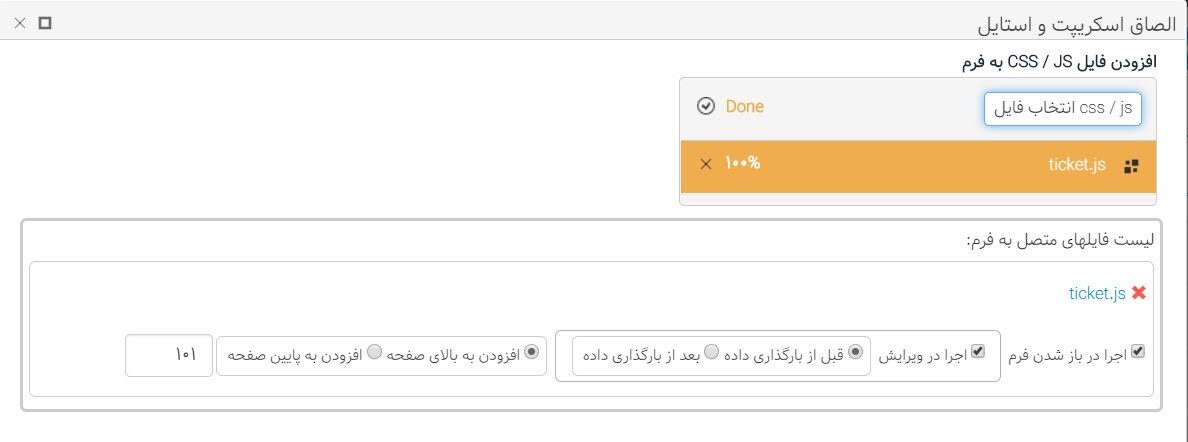Remove ticket.js from the orange upload row

click(705, 165)
